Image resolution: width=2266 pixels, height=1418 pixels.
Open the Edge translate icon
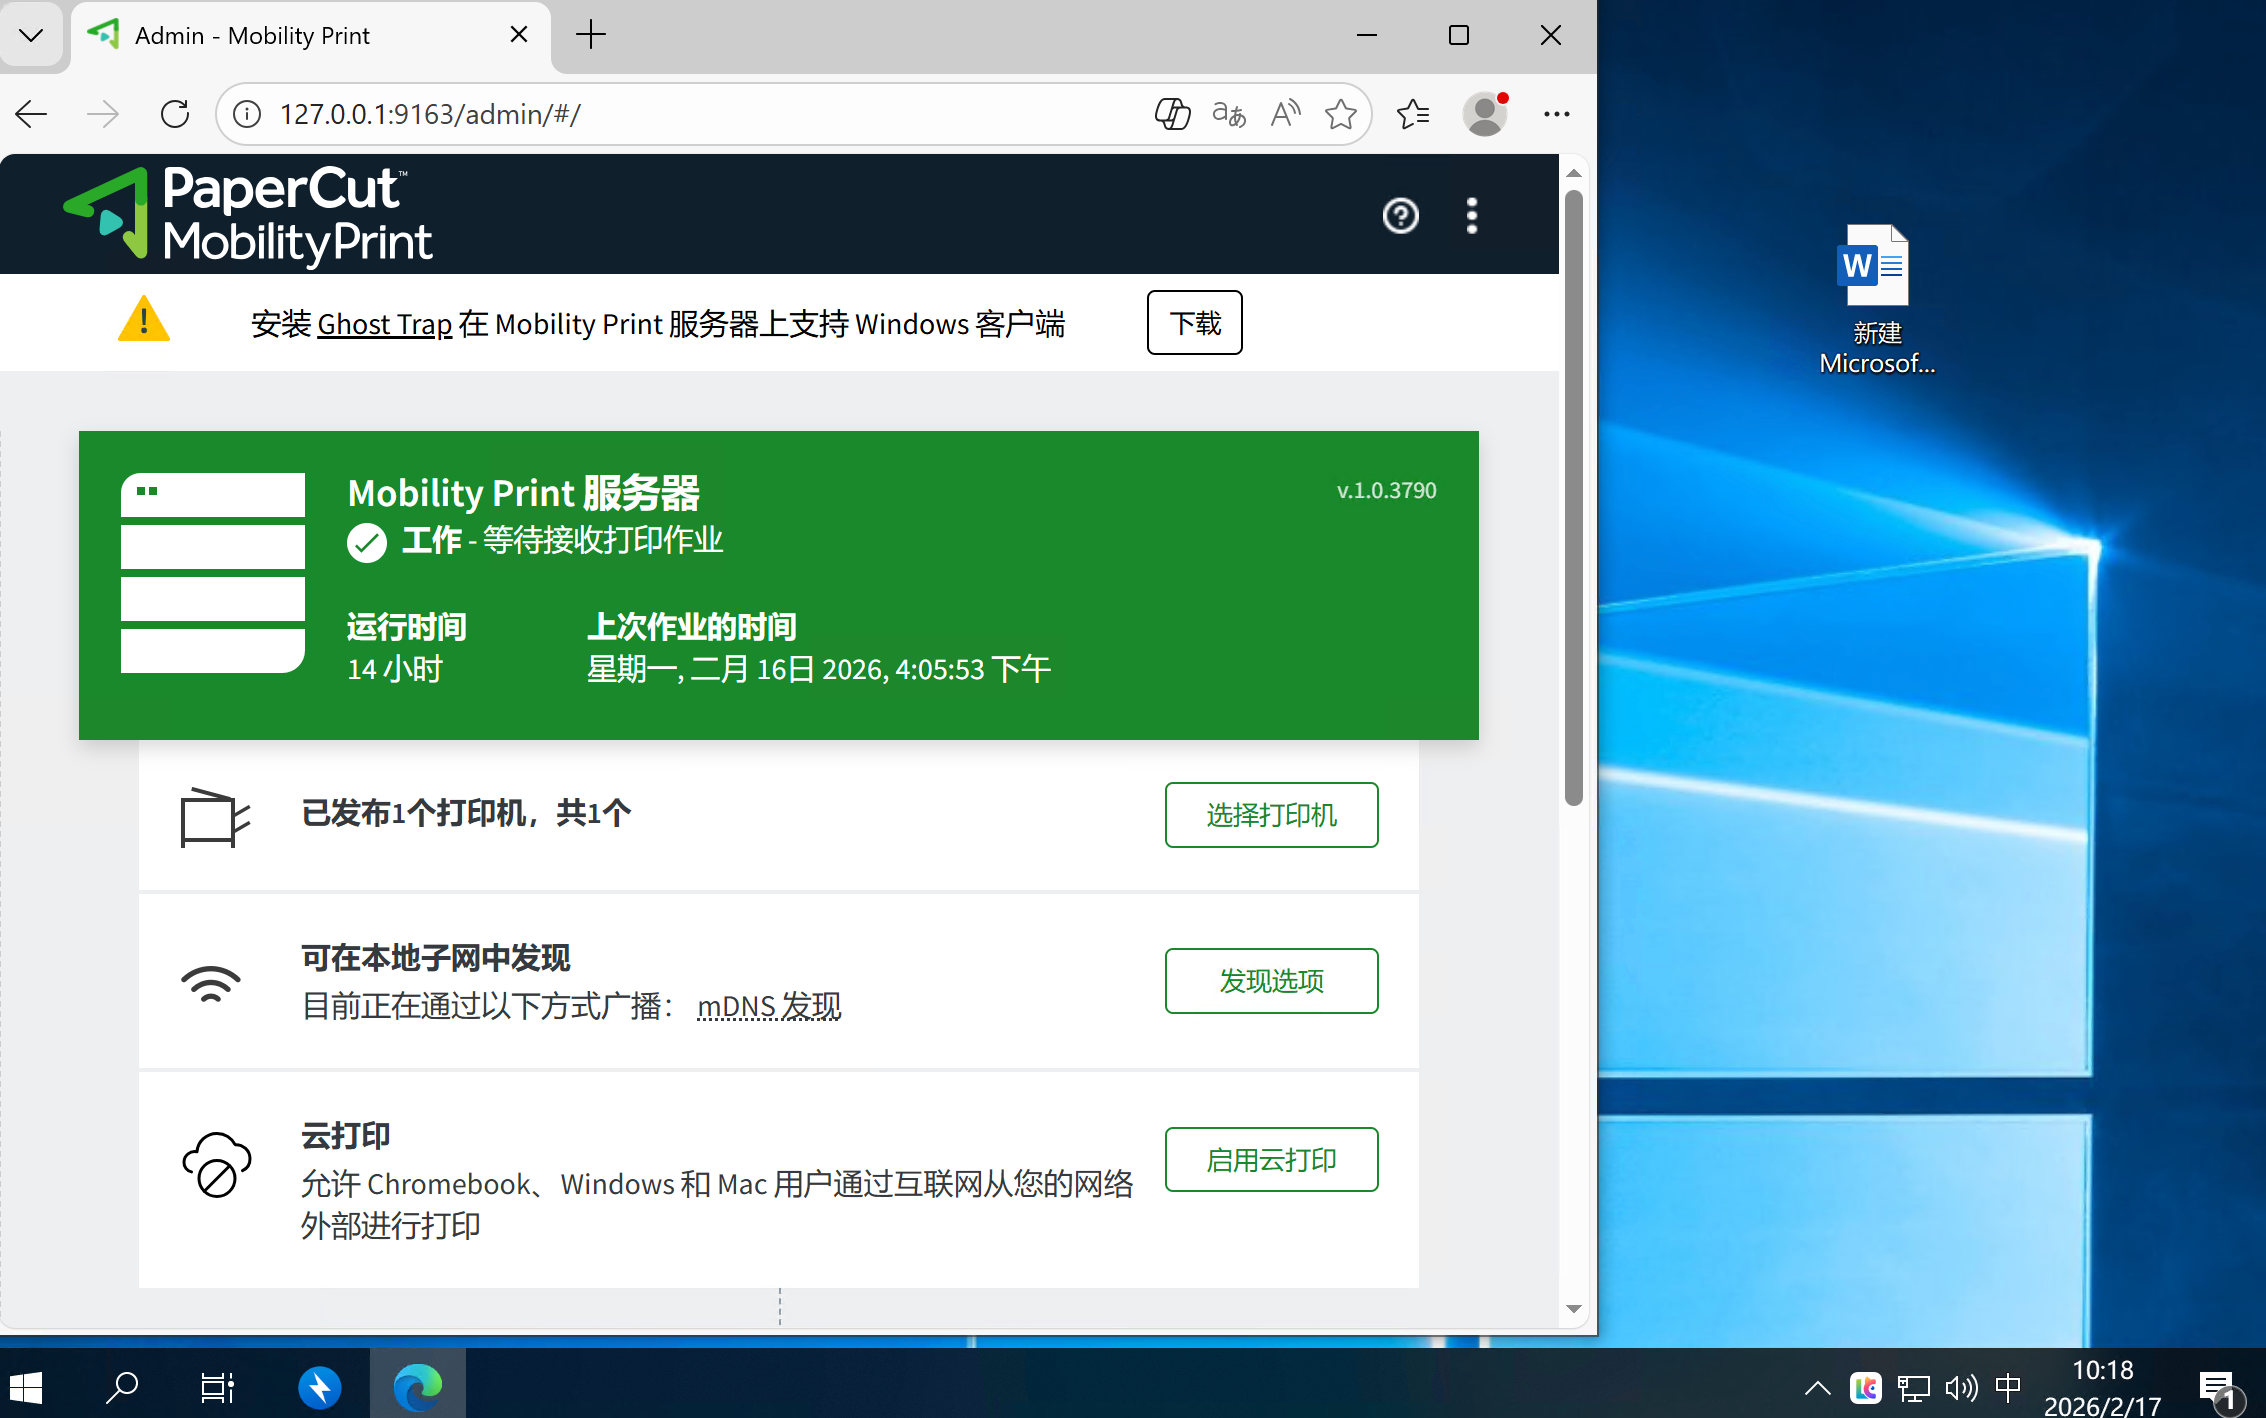tap(1228, 114)
